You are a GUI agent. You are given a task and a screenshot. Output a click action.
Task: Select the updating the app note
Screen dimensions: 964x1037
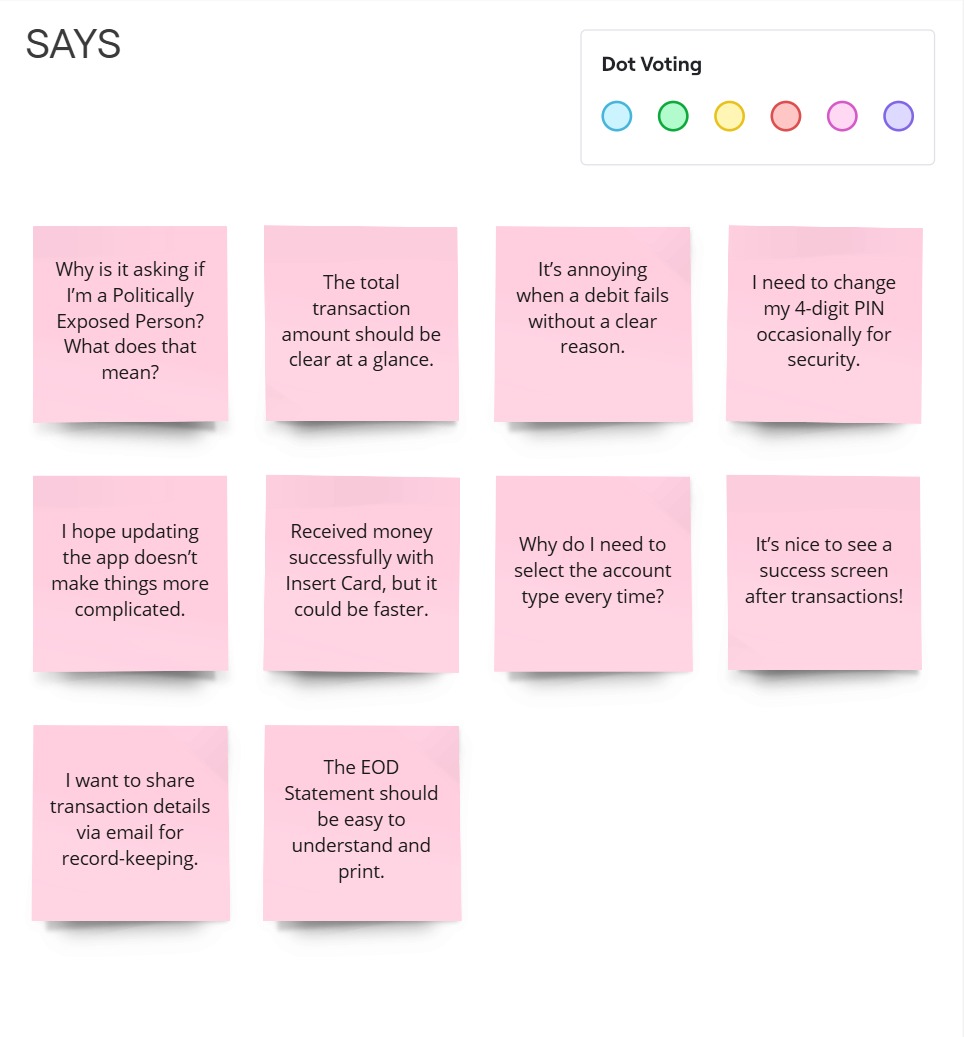pyautogui.click(x=130, y=573)
